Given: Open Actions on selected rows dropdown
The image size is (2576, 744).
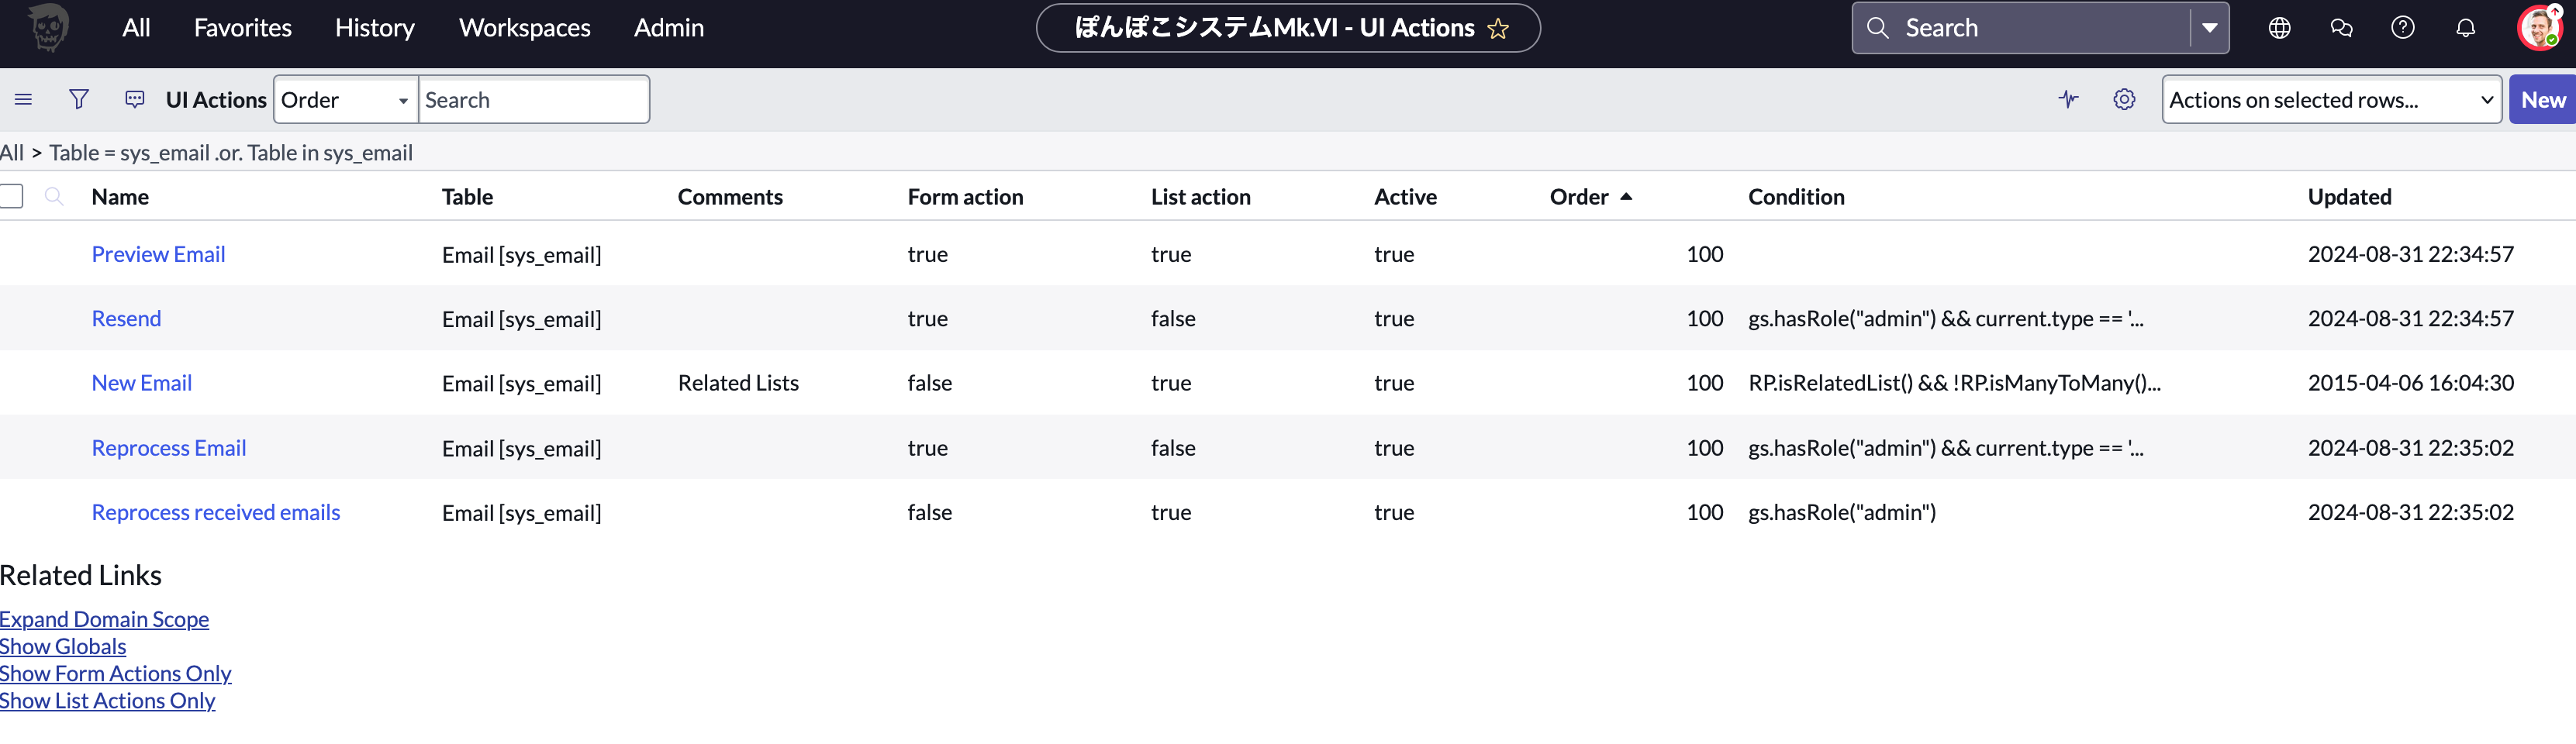Looking at the screenshot, I should pyautogui.click(x=2330, y=100).
